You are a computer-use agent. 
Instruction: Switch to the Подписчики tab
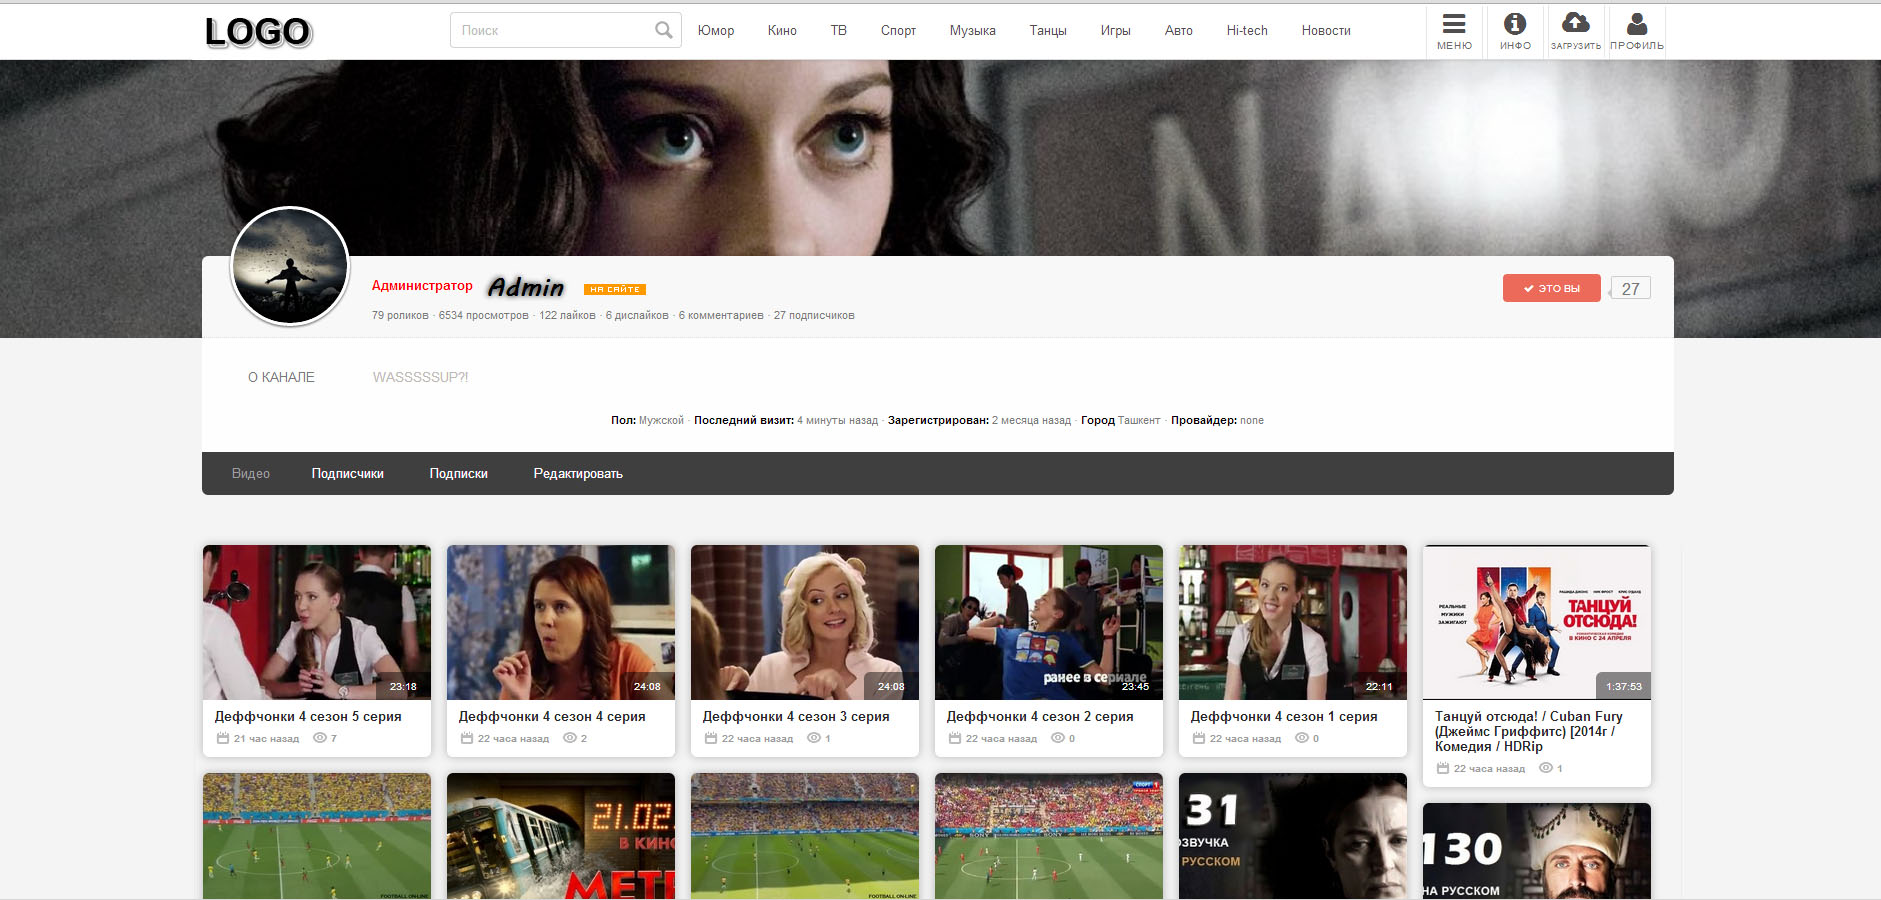(348, 473)
